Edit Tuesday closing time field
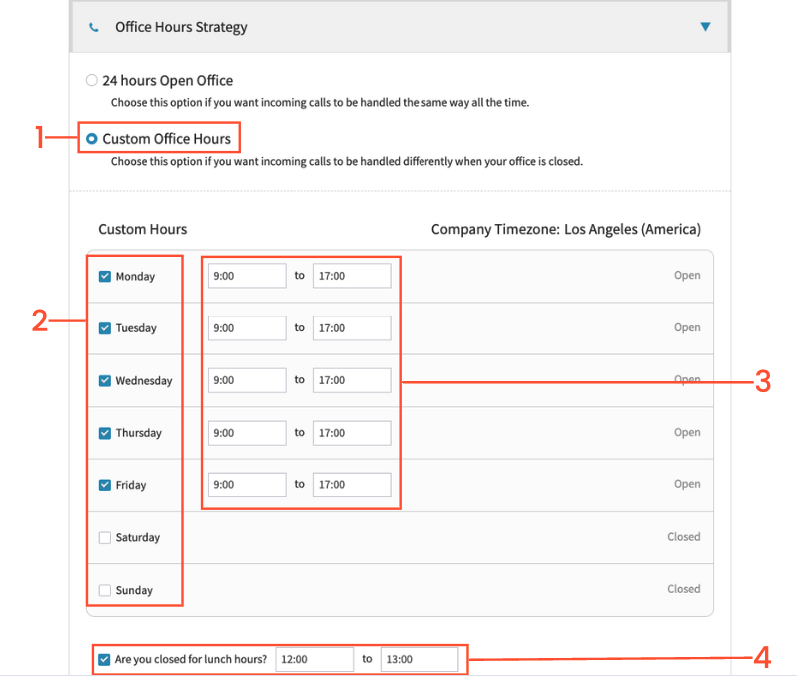This screenshot has width=797, height=676. [x=352, y=328]
